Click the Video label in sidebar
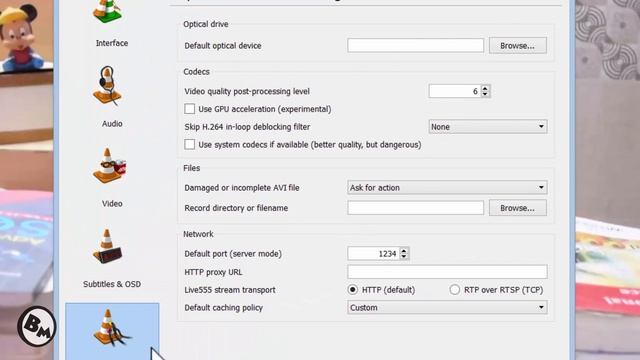 point(112,203)
